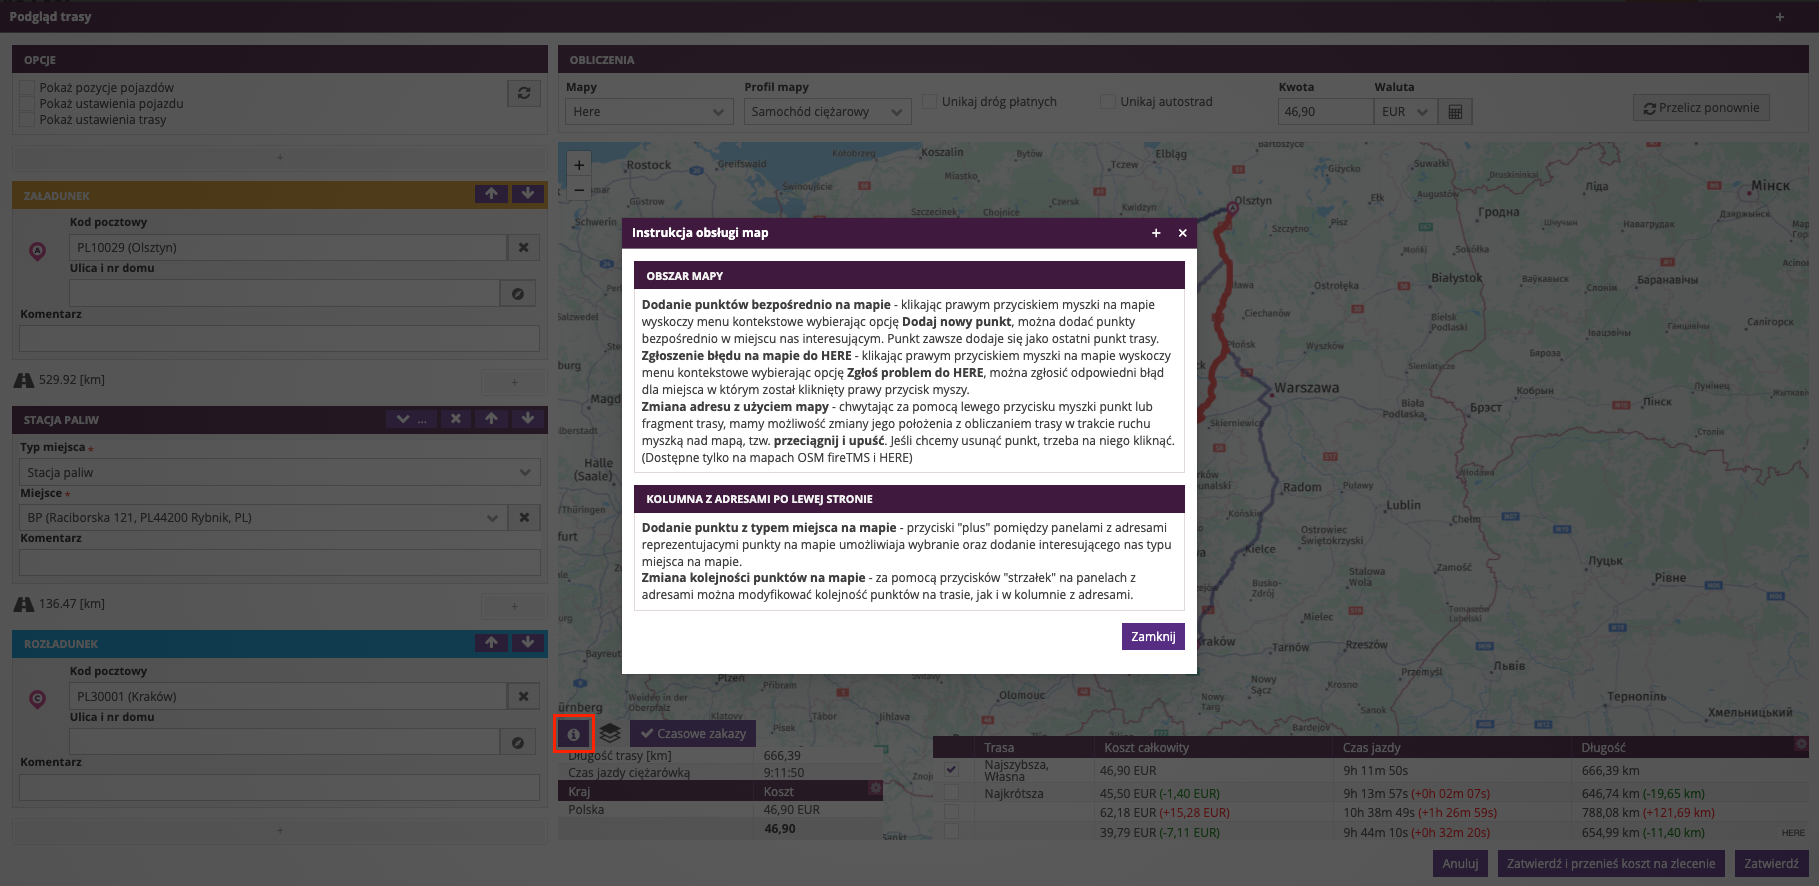The height and width of the screenshot is (886, 1819).
Task: Open the Mapy dropdown showing Here
Action: [650, 112]
